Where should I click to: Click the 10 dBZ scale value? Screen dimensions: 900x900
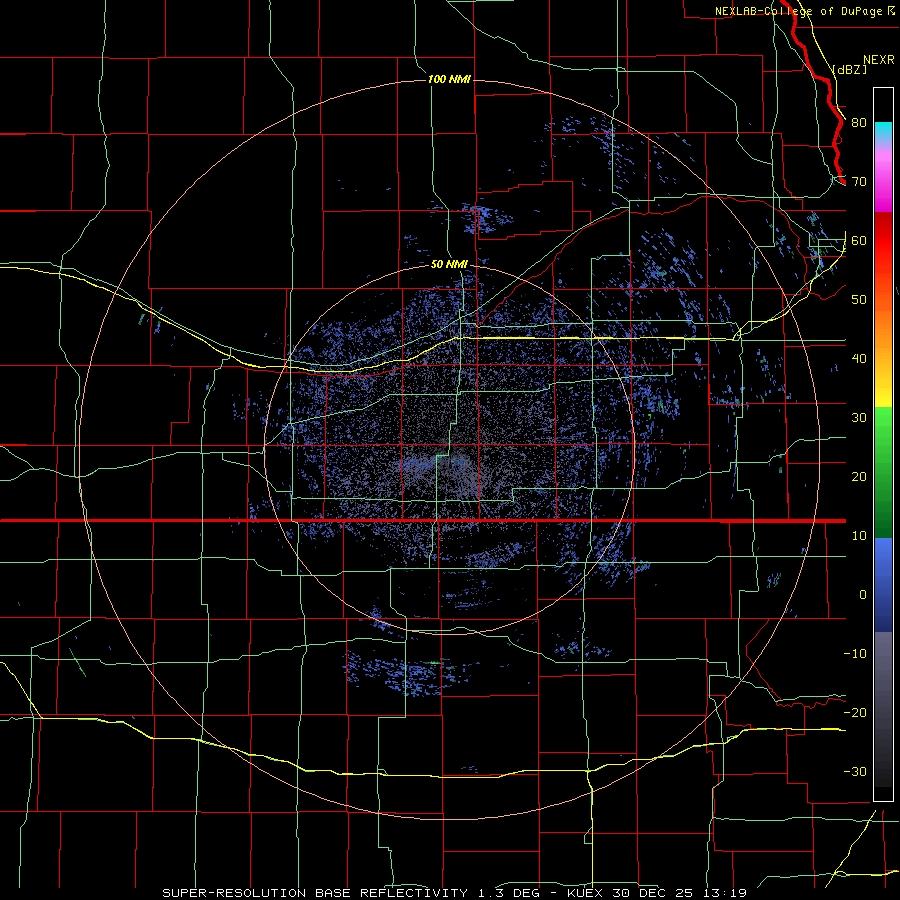point(859,536)
